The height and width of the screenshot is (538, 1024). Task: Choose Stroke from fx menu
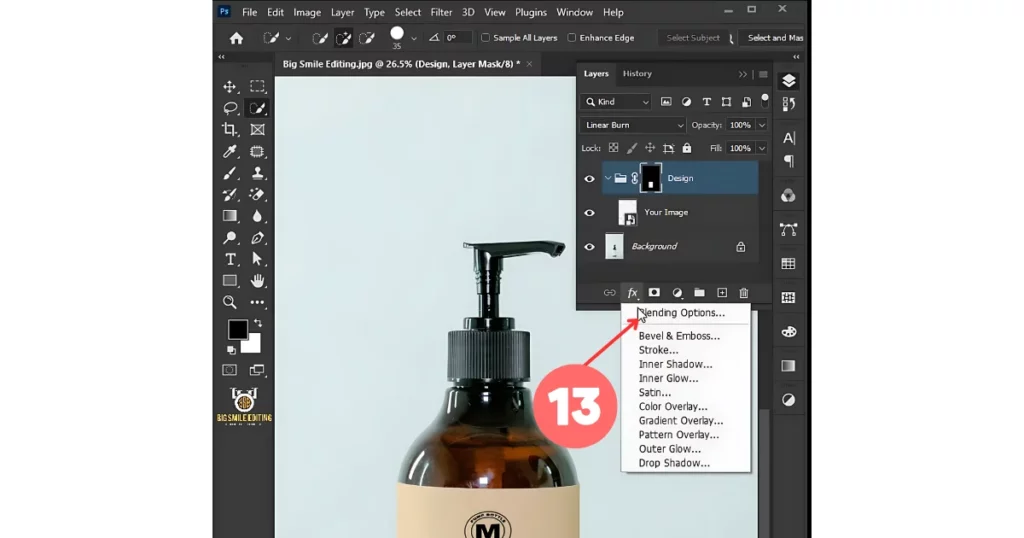(x=658, y=351)
